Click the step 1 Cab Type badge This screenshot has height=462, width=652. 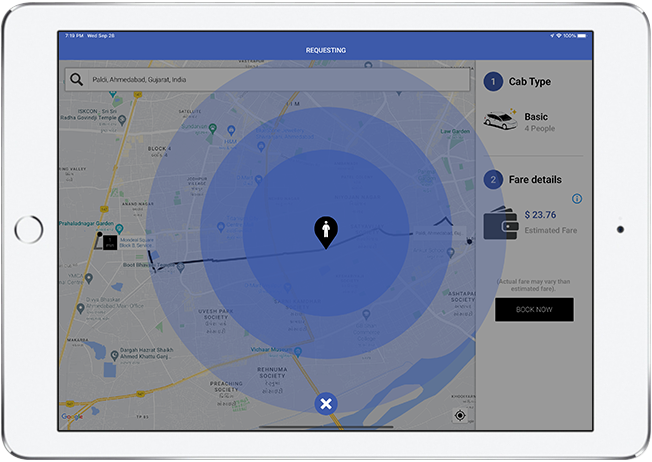pyautogui.click(x=493, y=82)
